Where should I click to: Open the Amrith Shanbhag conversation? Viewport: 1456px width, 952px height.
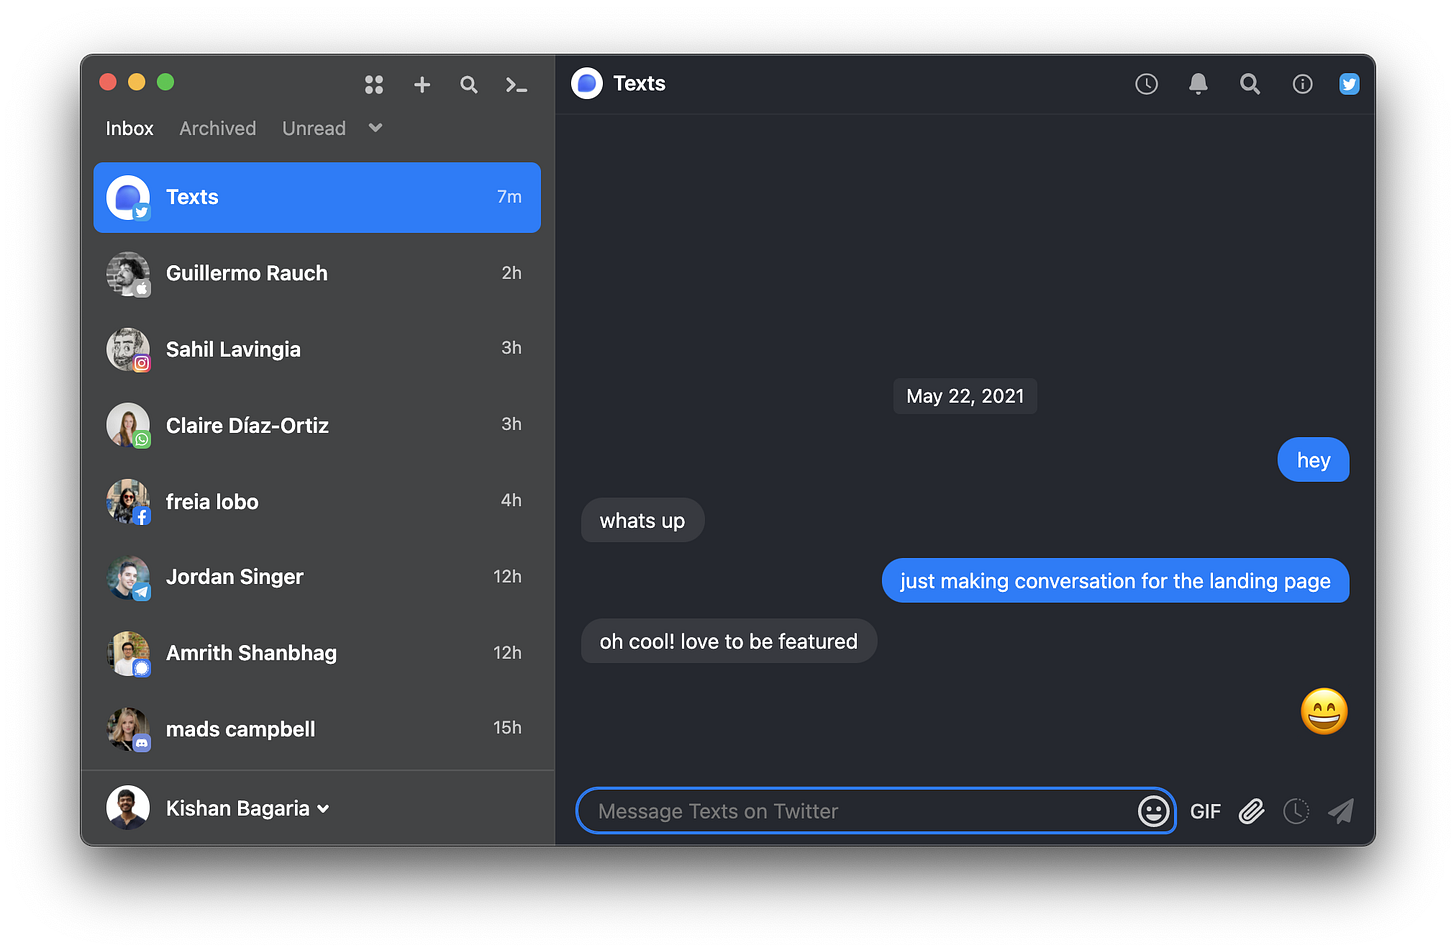[317, 653]
